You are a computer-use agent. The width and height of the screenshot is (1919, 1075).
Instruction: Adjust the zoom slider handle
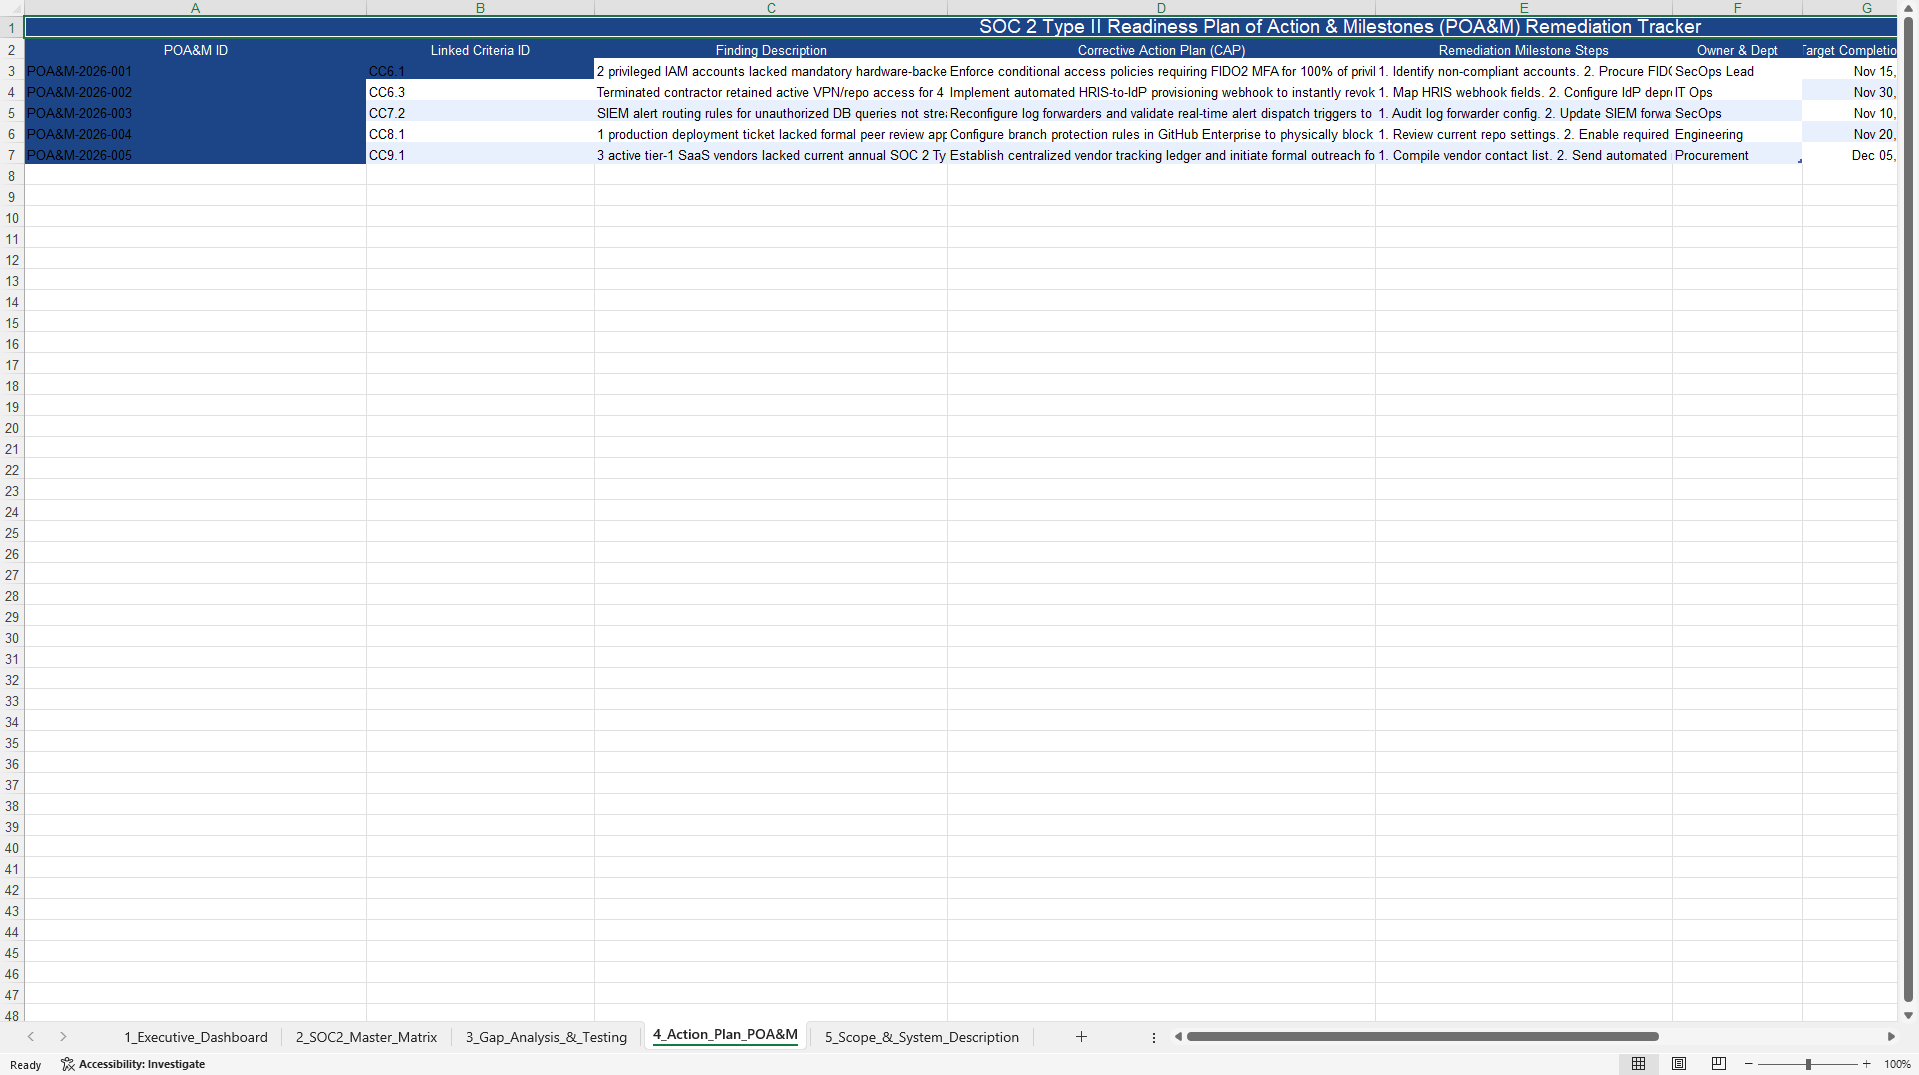coord(1808,1064)
